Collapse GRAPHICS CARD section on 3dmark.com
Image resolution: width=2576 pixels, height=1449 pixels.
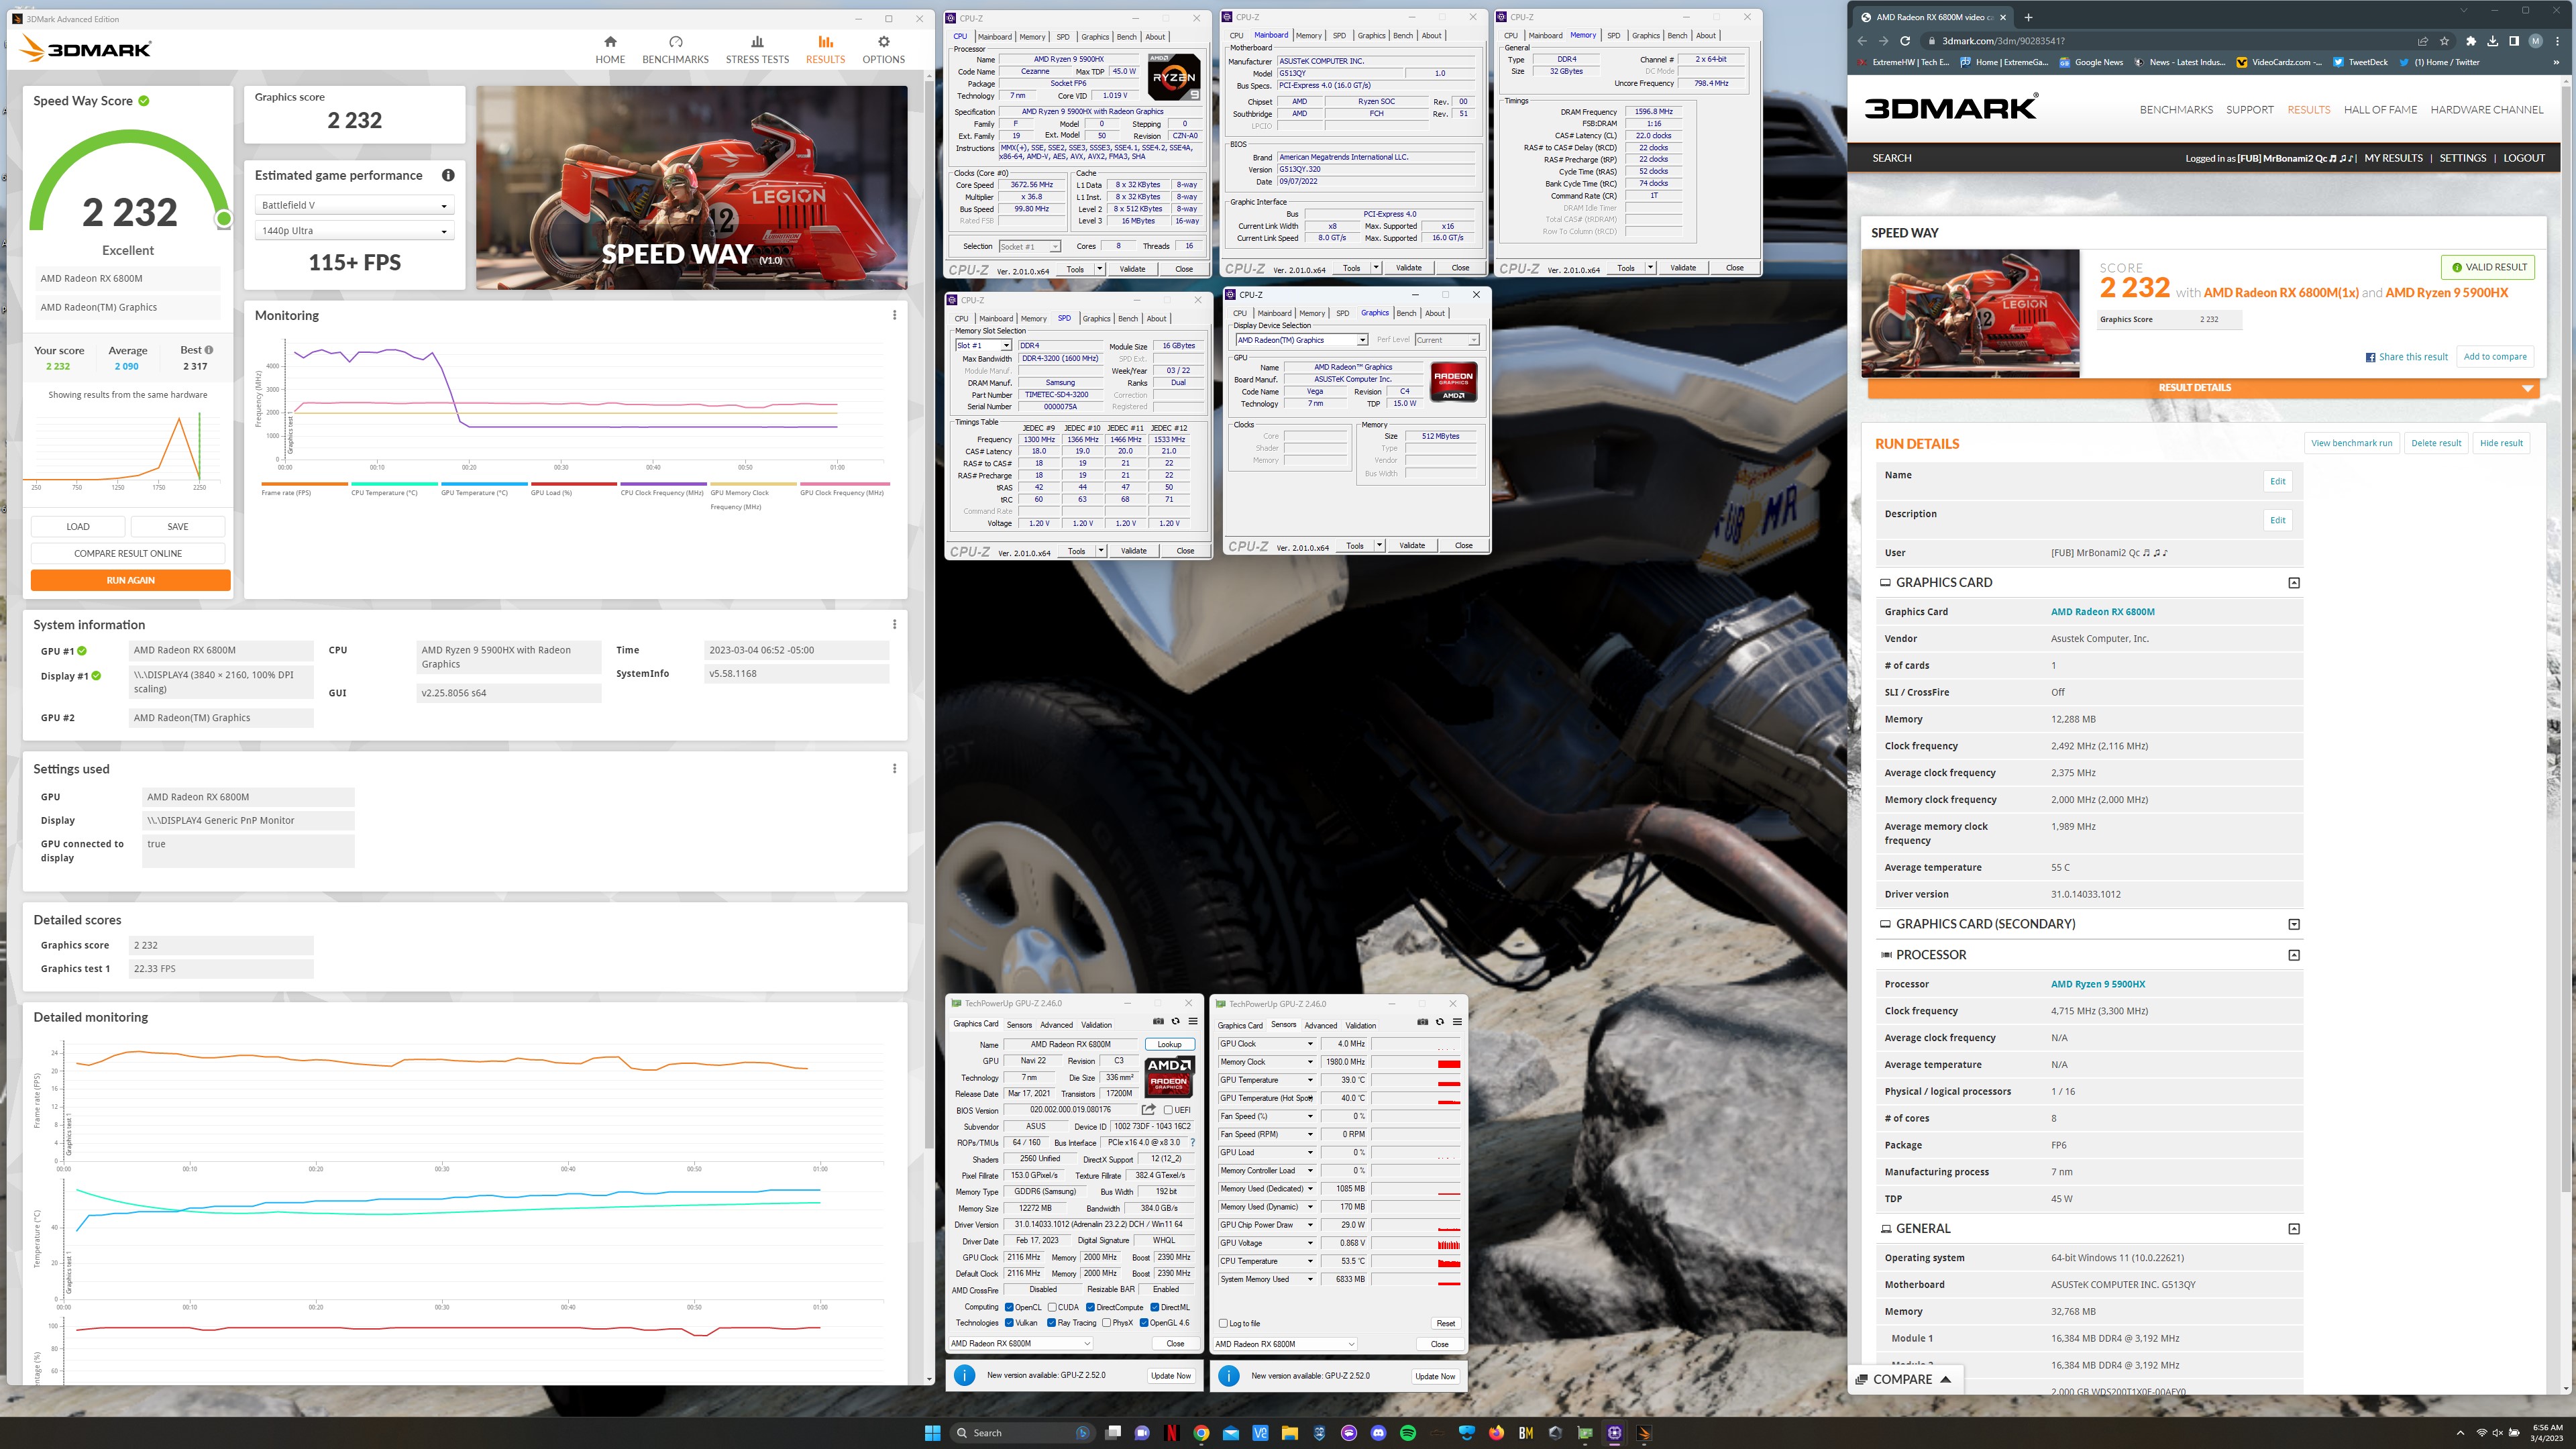[x=2294, y=583]
